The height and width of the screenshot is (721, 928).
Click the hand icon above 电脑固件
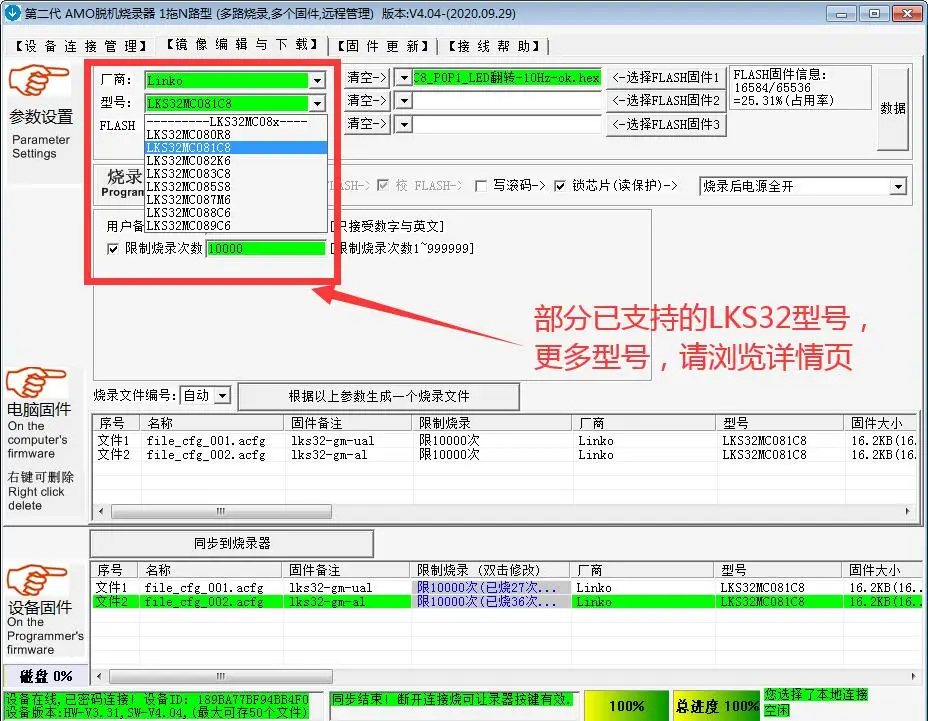pyautogui.click(x=36, y=382)
